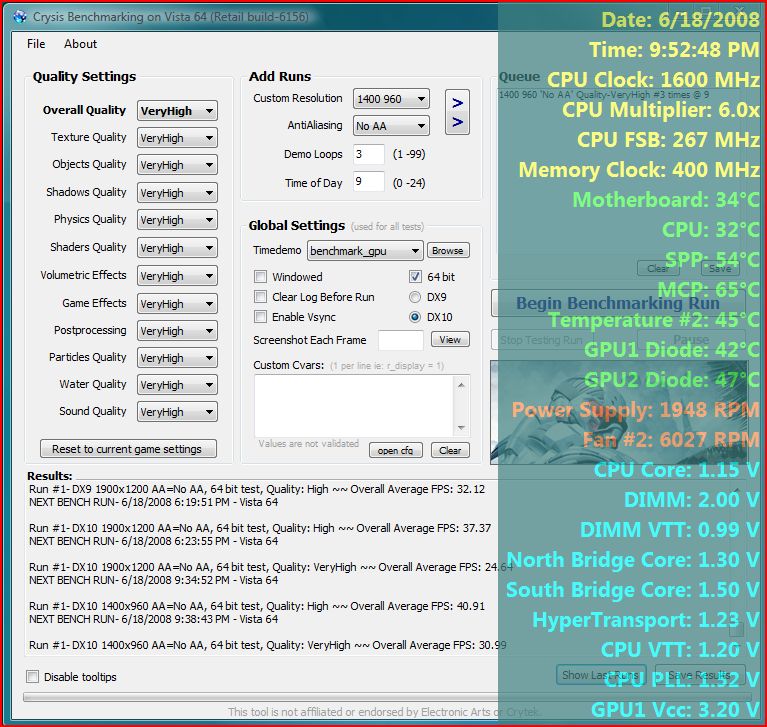Expand the Particles Quality dropdown
Viewport: 767px width, 727px height.
[x=177, y=358]
